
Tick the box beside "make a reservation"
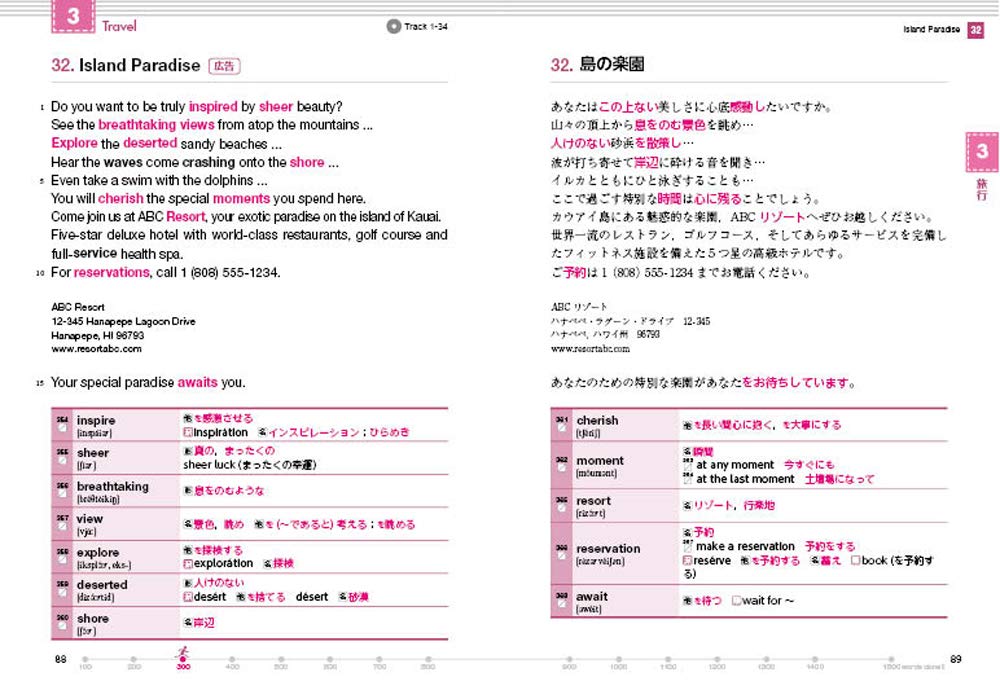[688, 547]
